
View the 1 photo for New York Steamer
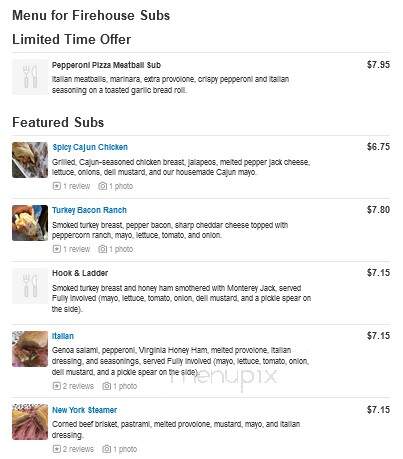[x=125, y=449]
